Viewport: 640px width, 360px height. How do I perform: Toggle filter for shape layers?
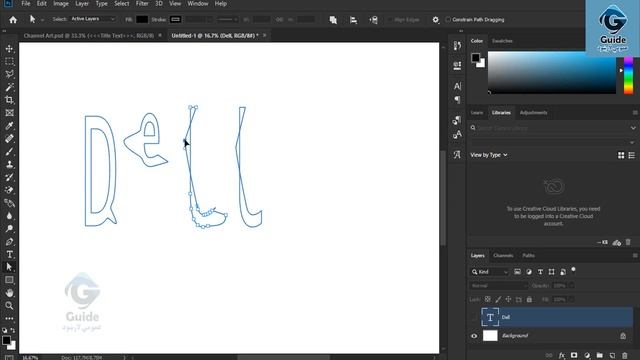coord(552,272)
